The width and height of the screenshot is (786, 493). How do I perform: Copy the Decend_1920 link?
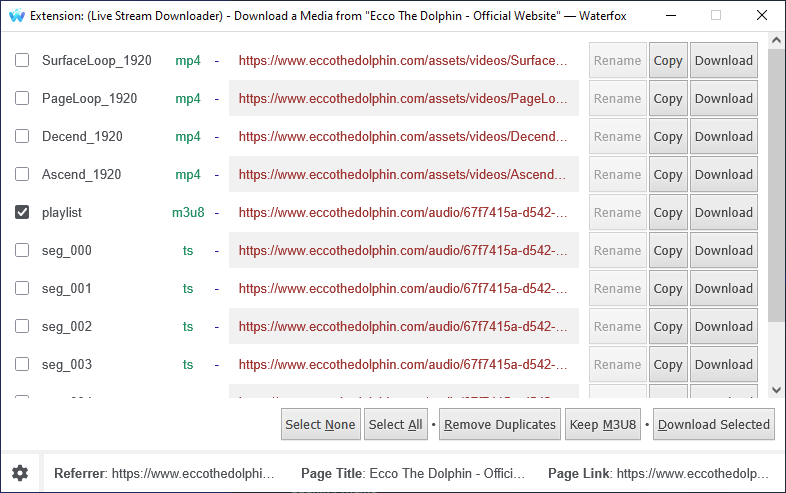(x=668, y=136)
